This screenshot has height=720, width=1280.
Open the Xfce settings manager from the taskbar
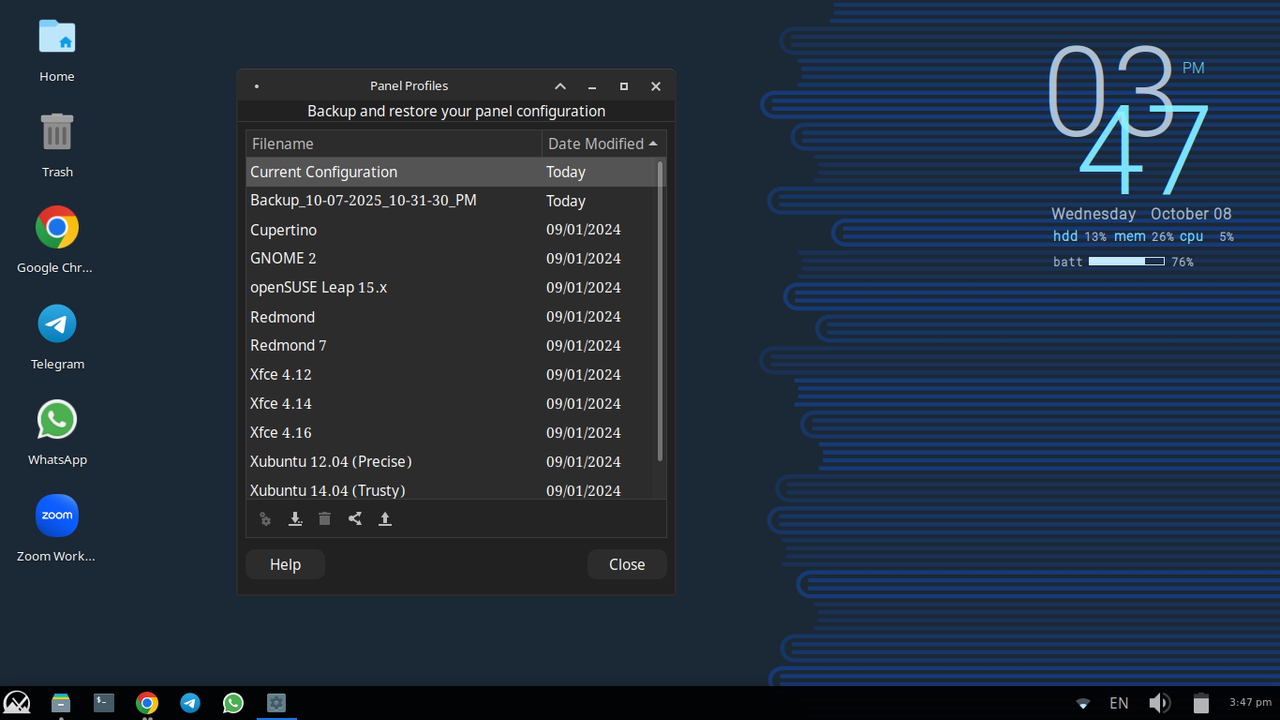(x=276, y=703)
